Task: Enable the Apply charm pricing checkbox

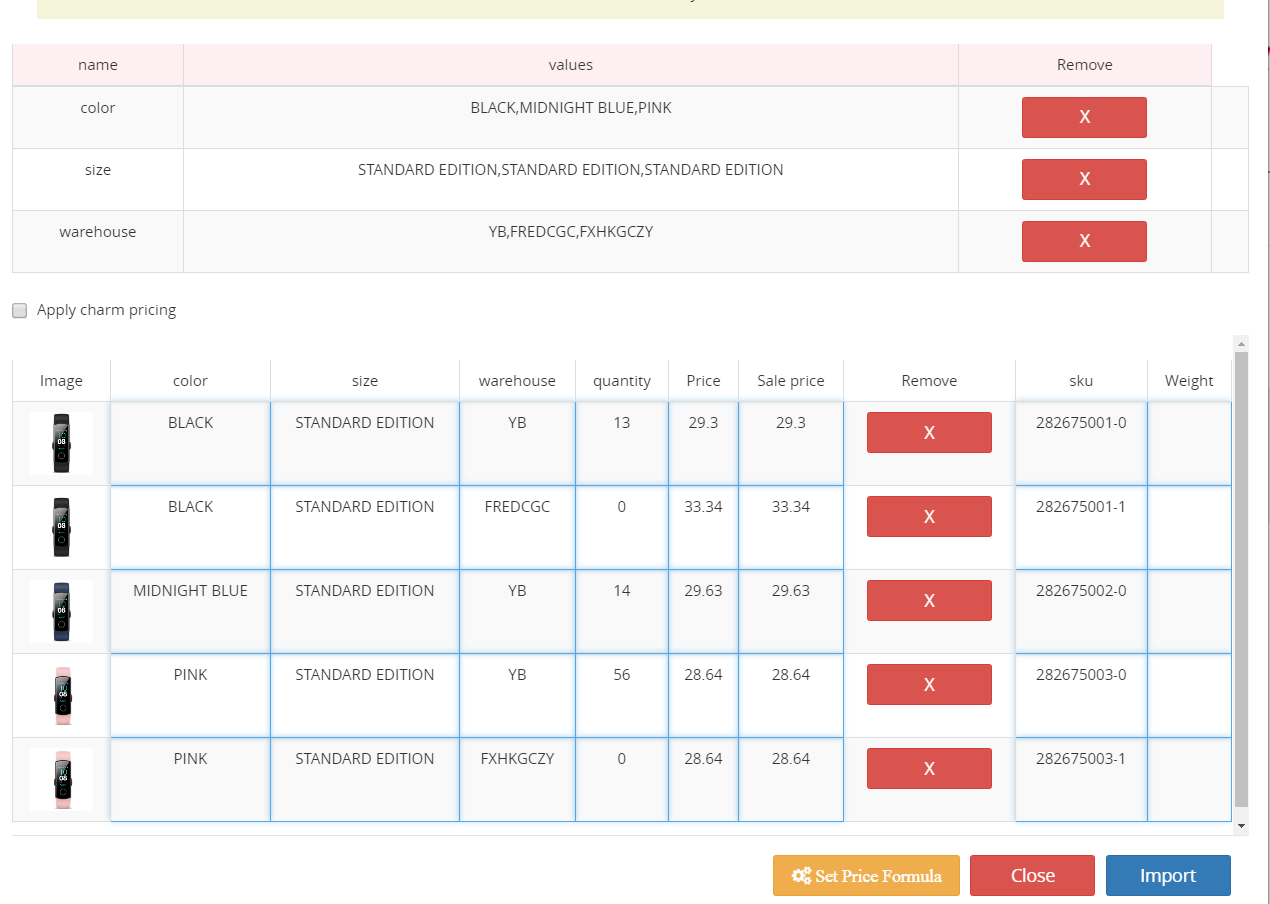Action: 20,310
